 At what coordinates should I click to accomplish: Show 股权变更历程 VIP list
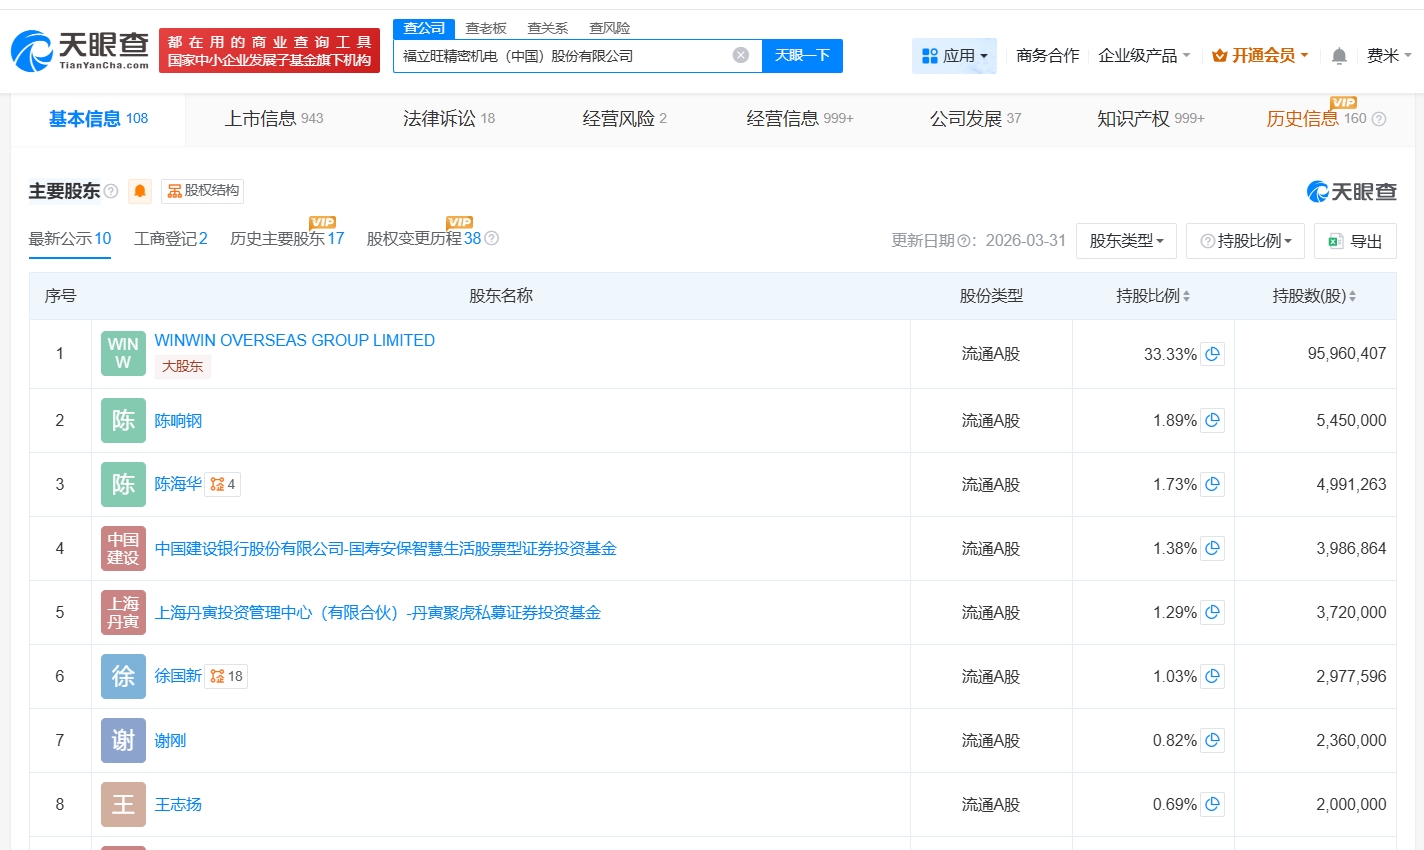point(424,239)
